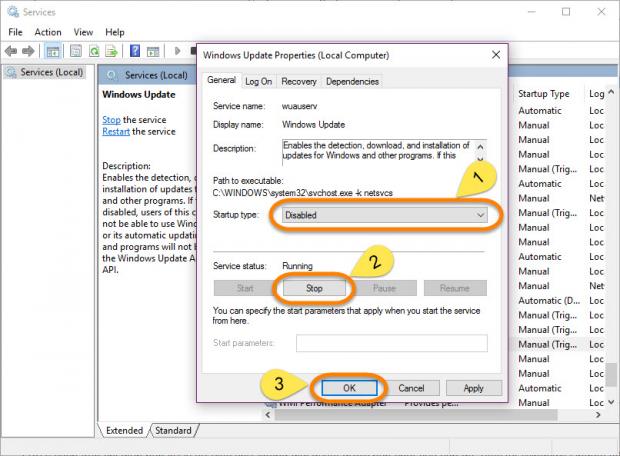
Task: Click the horizontal scrollbar left arrow
Action: (x=268, y=415)
